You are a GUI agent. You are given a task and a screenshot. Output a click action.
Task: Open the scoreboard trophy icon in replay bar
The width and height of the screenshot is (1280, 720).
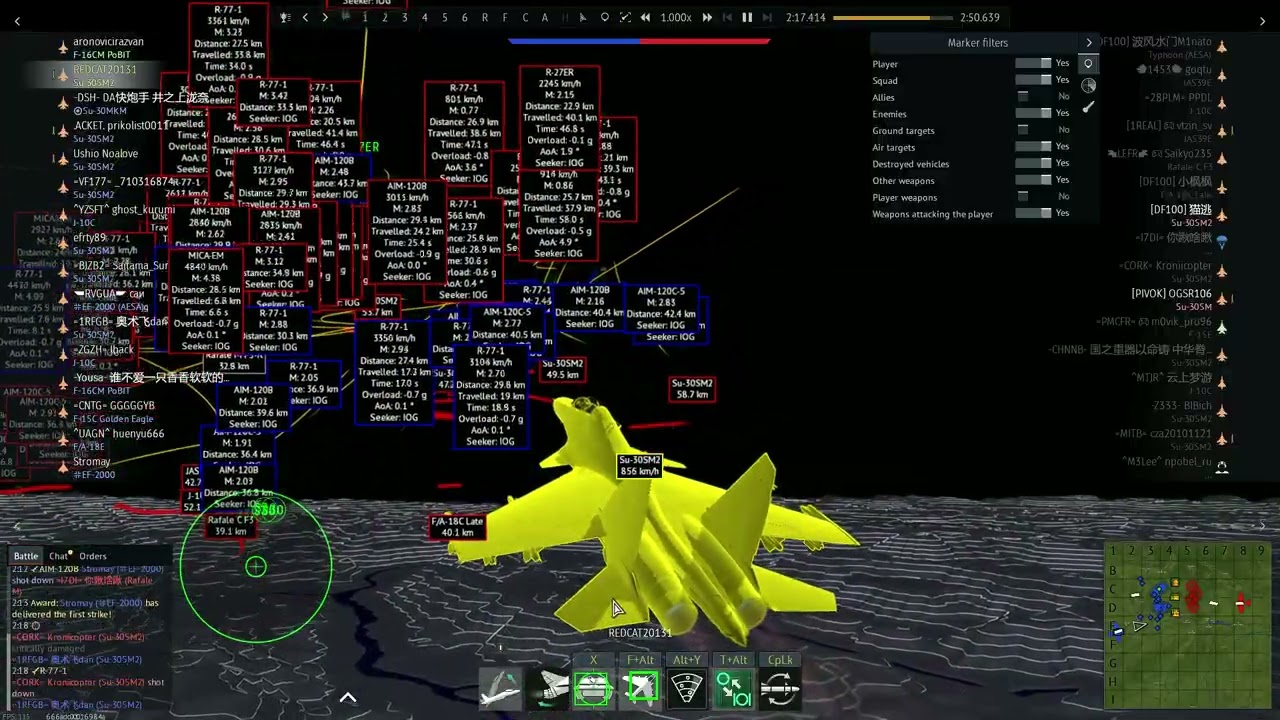coord(286,17)
